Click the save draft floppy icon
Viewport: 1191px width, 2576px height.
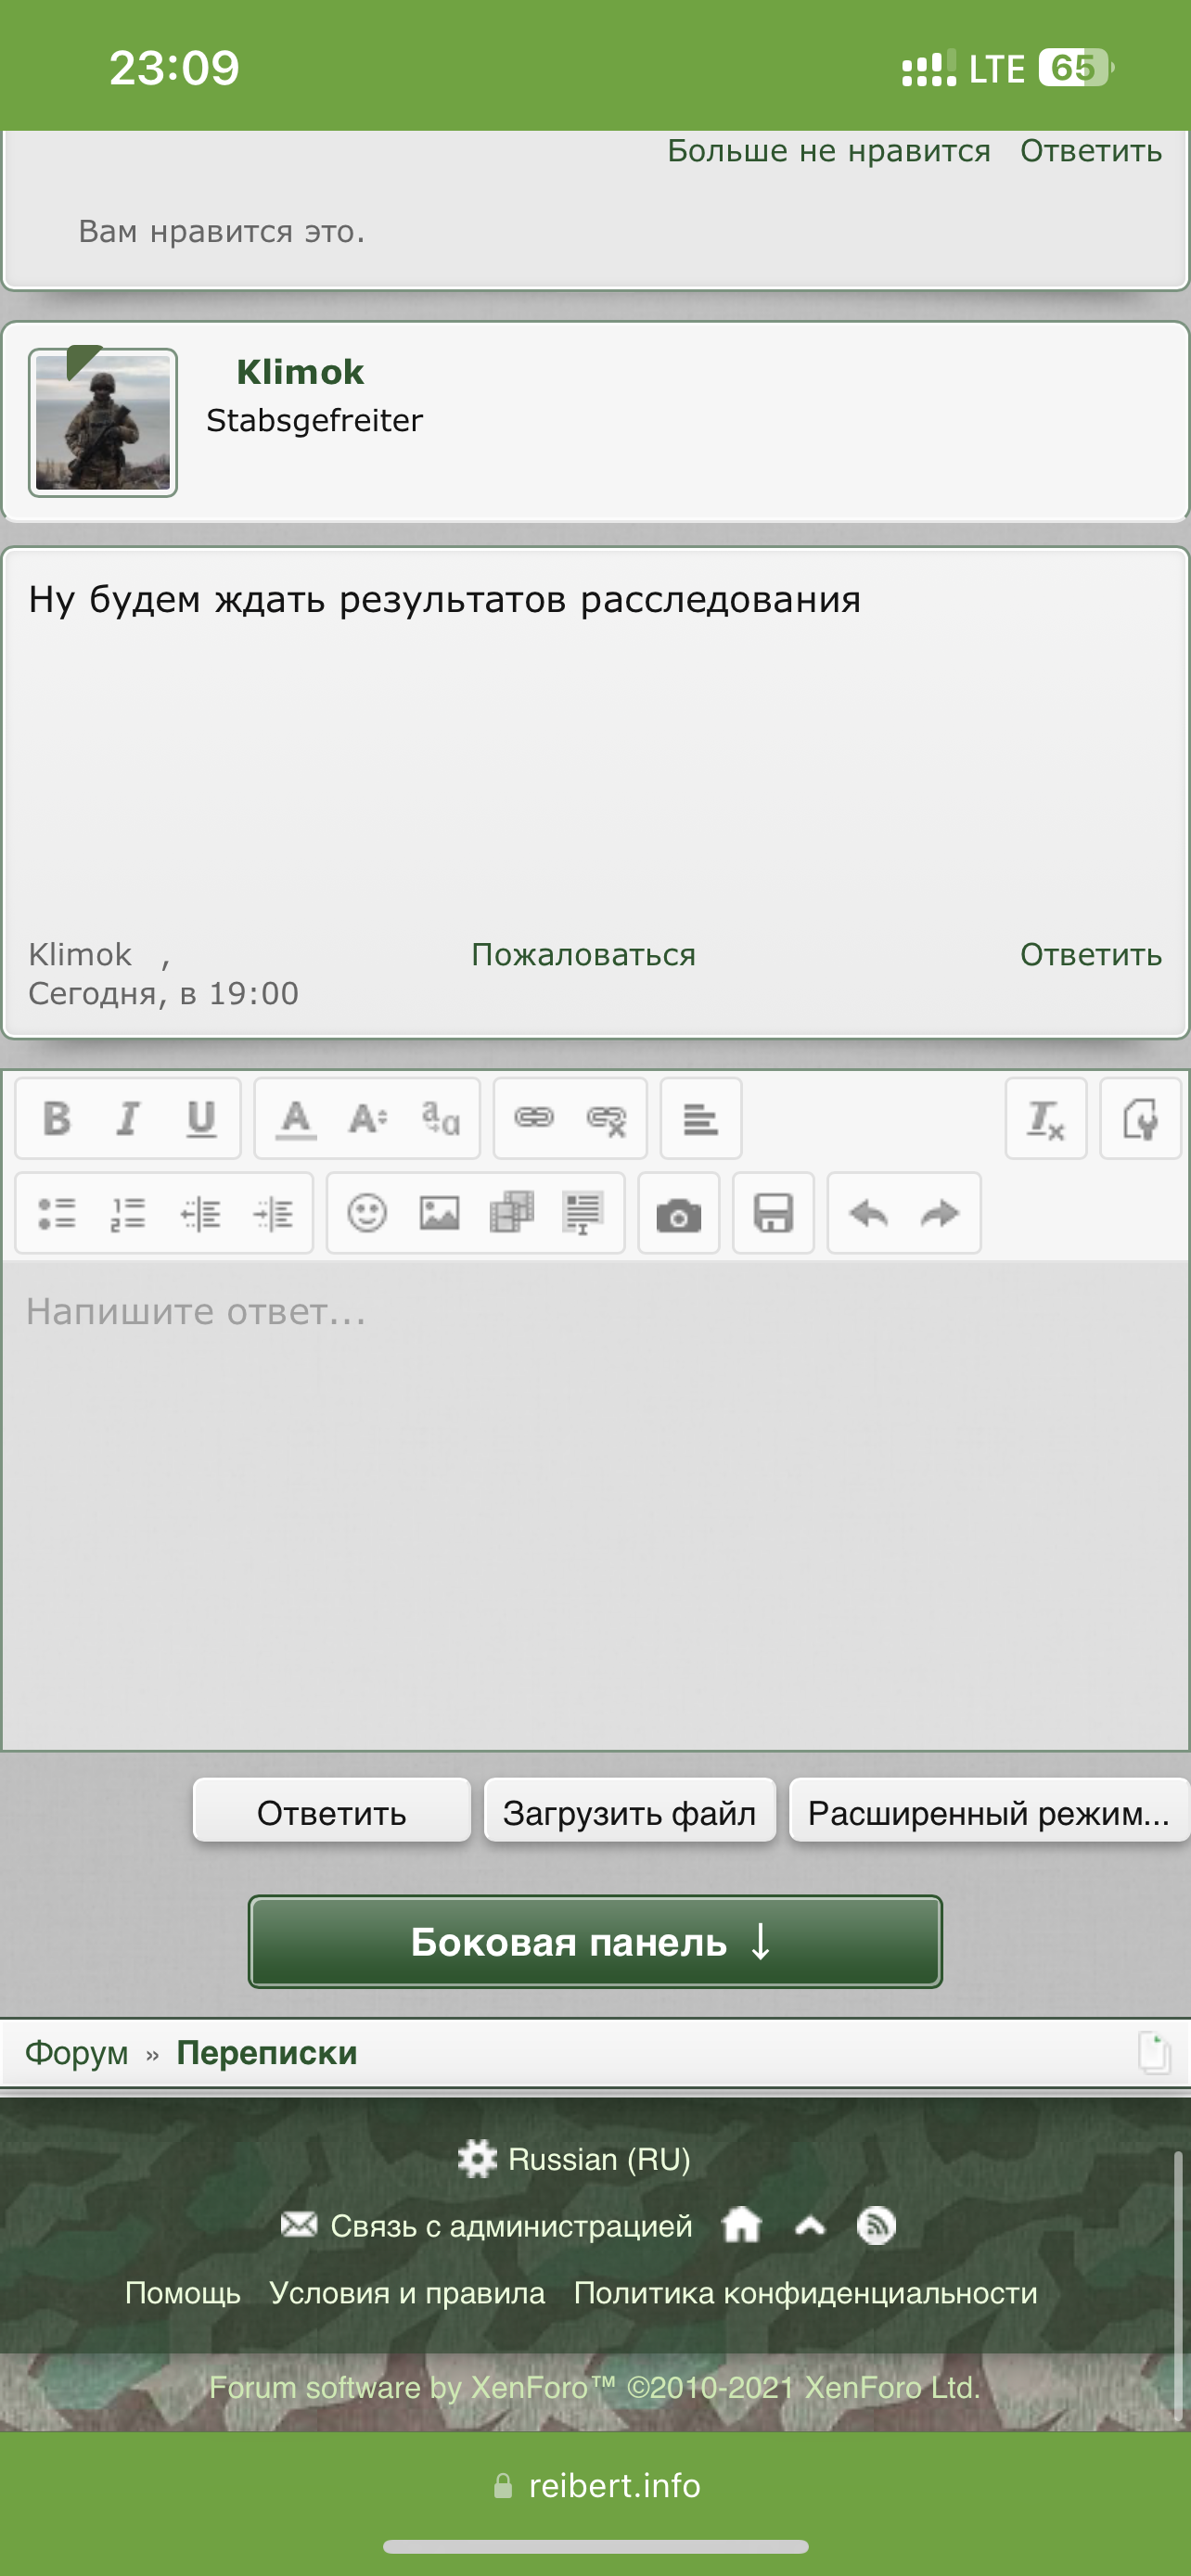coord(773,1213)
